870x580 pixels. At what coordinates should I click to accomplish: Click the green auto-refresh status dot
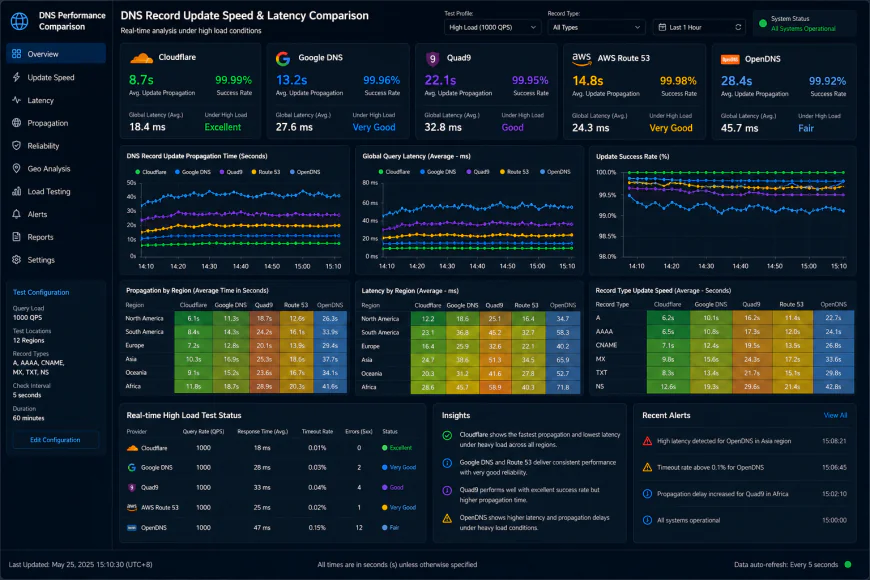click(848, 564)
